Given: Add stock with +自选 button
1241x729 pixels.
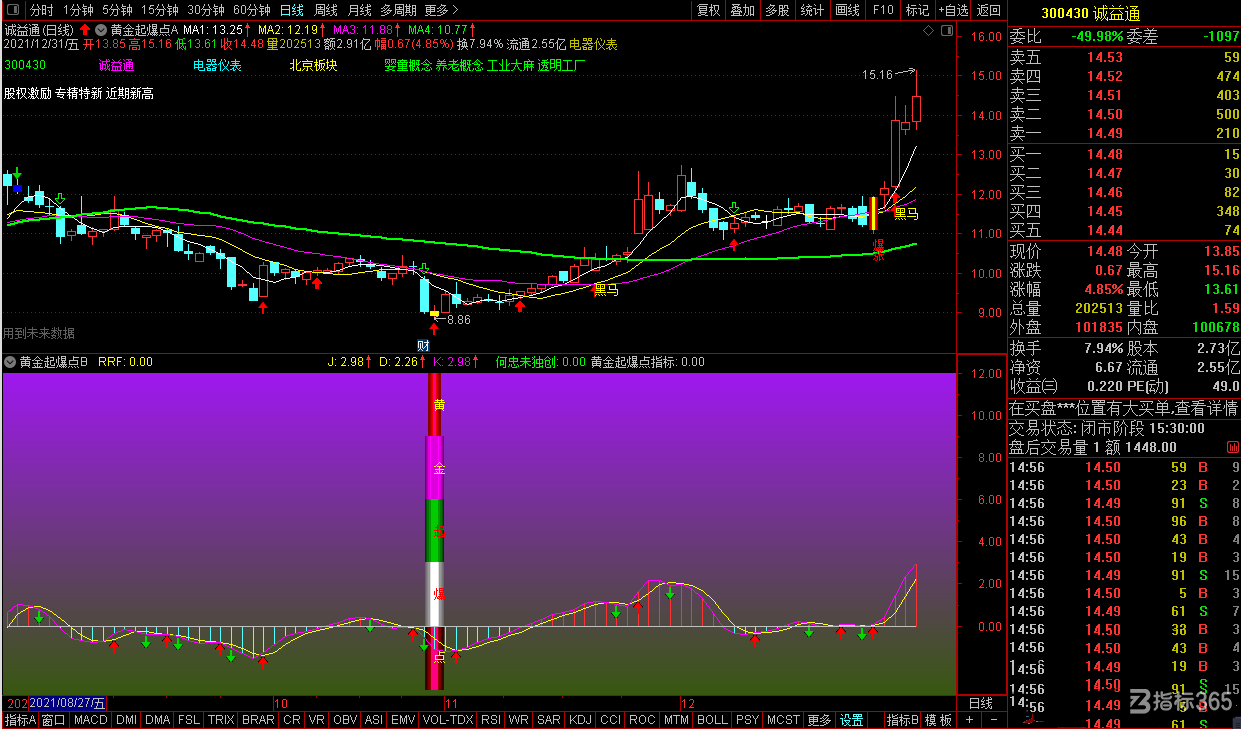Looking at the screenshot, I should tap(952, 10).
